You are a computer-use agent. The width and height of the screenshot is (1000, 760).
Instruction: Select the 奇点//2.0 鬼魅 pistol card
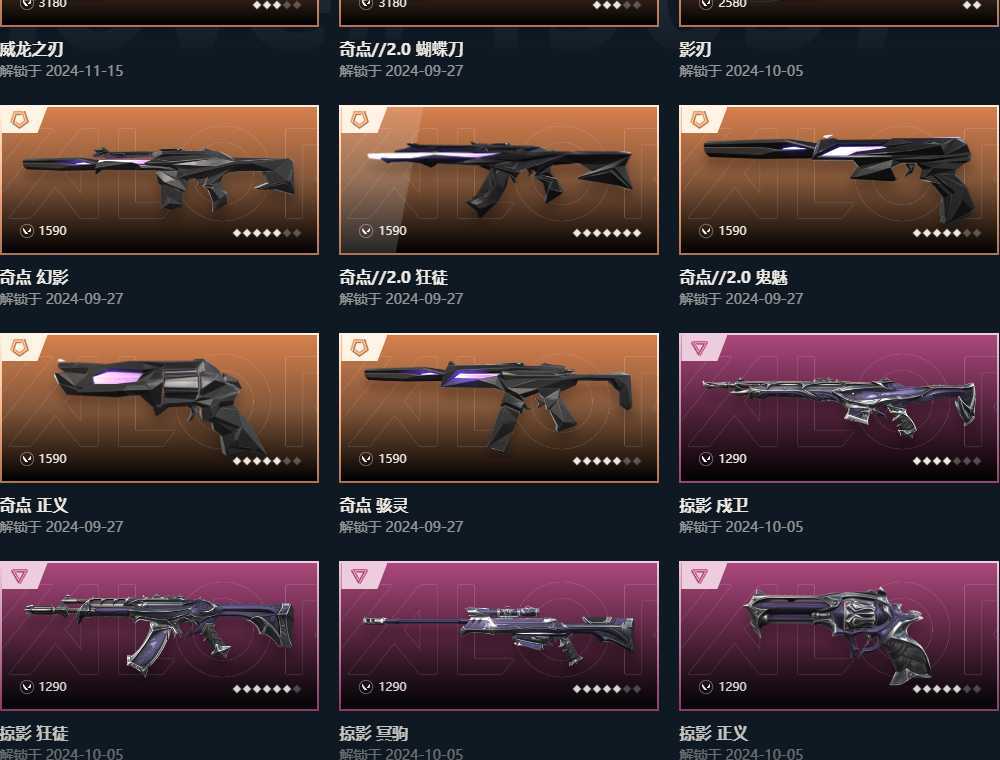point(839,180)
